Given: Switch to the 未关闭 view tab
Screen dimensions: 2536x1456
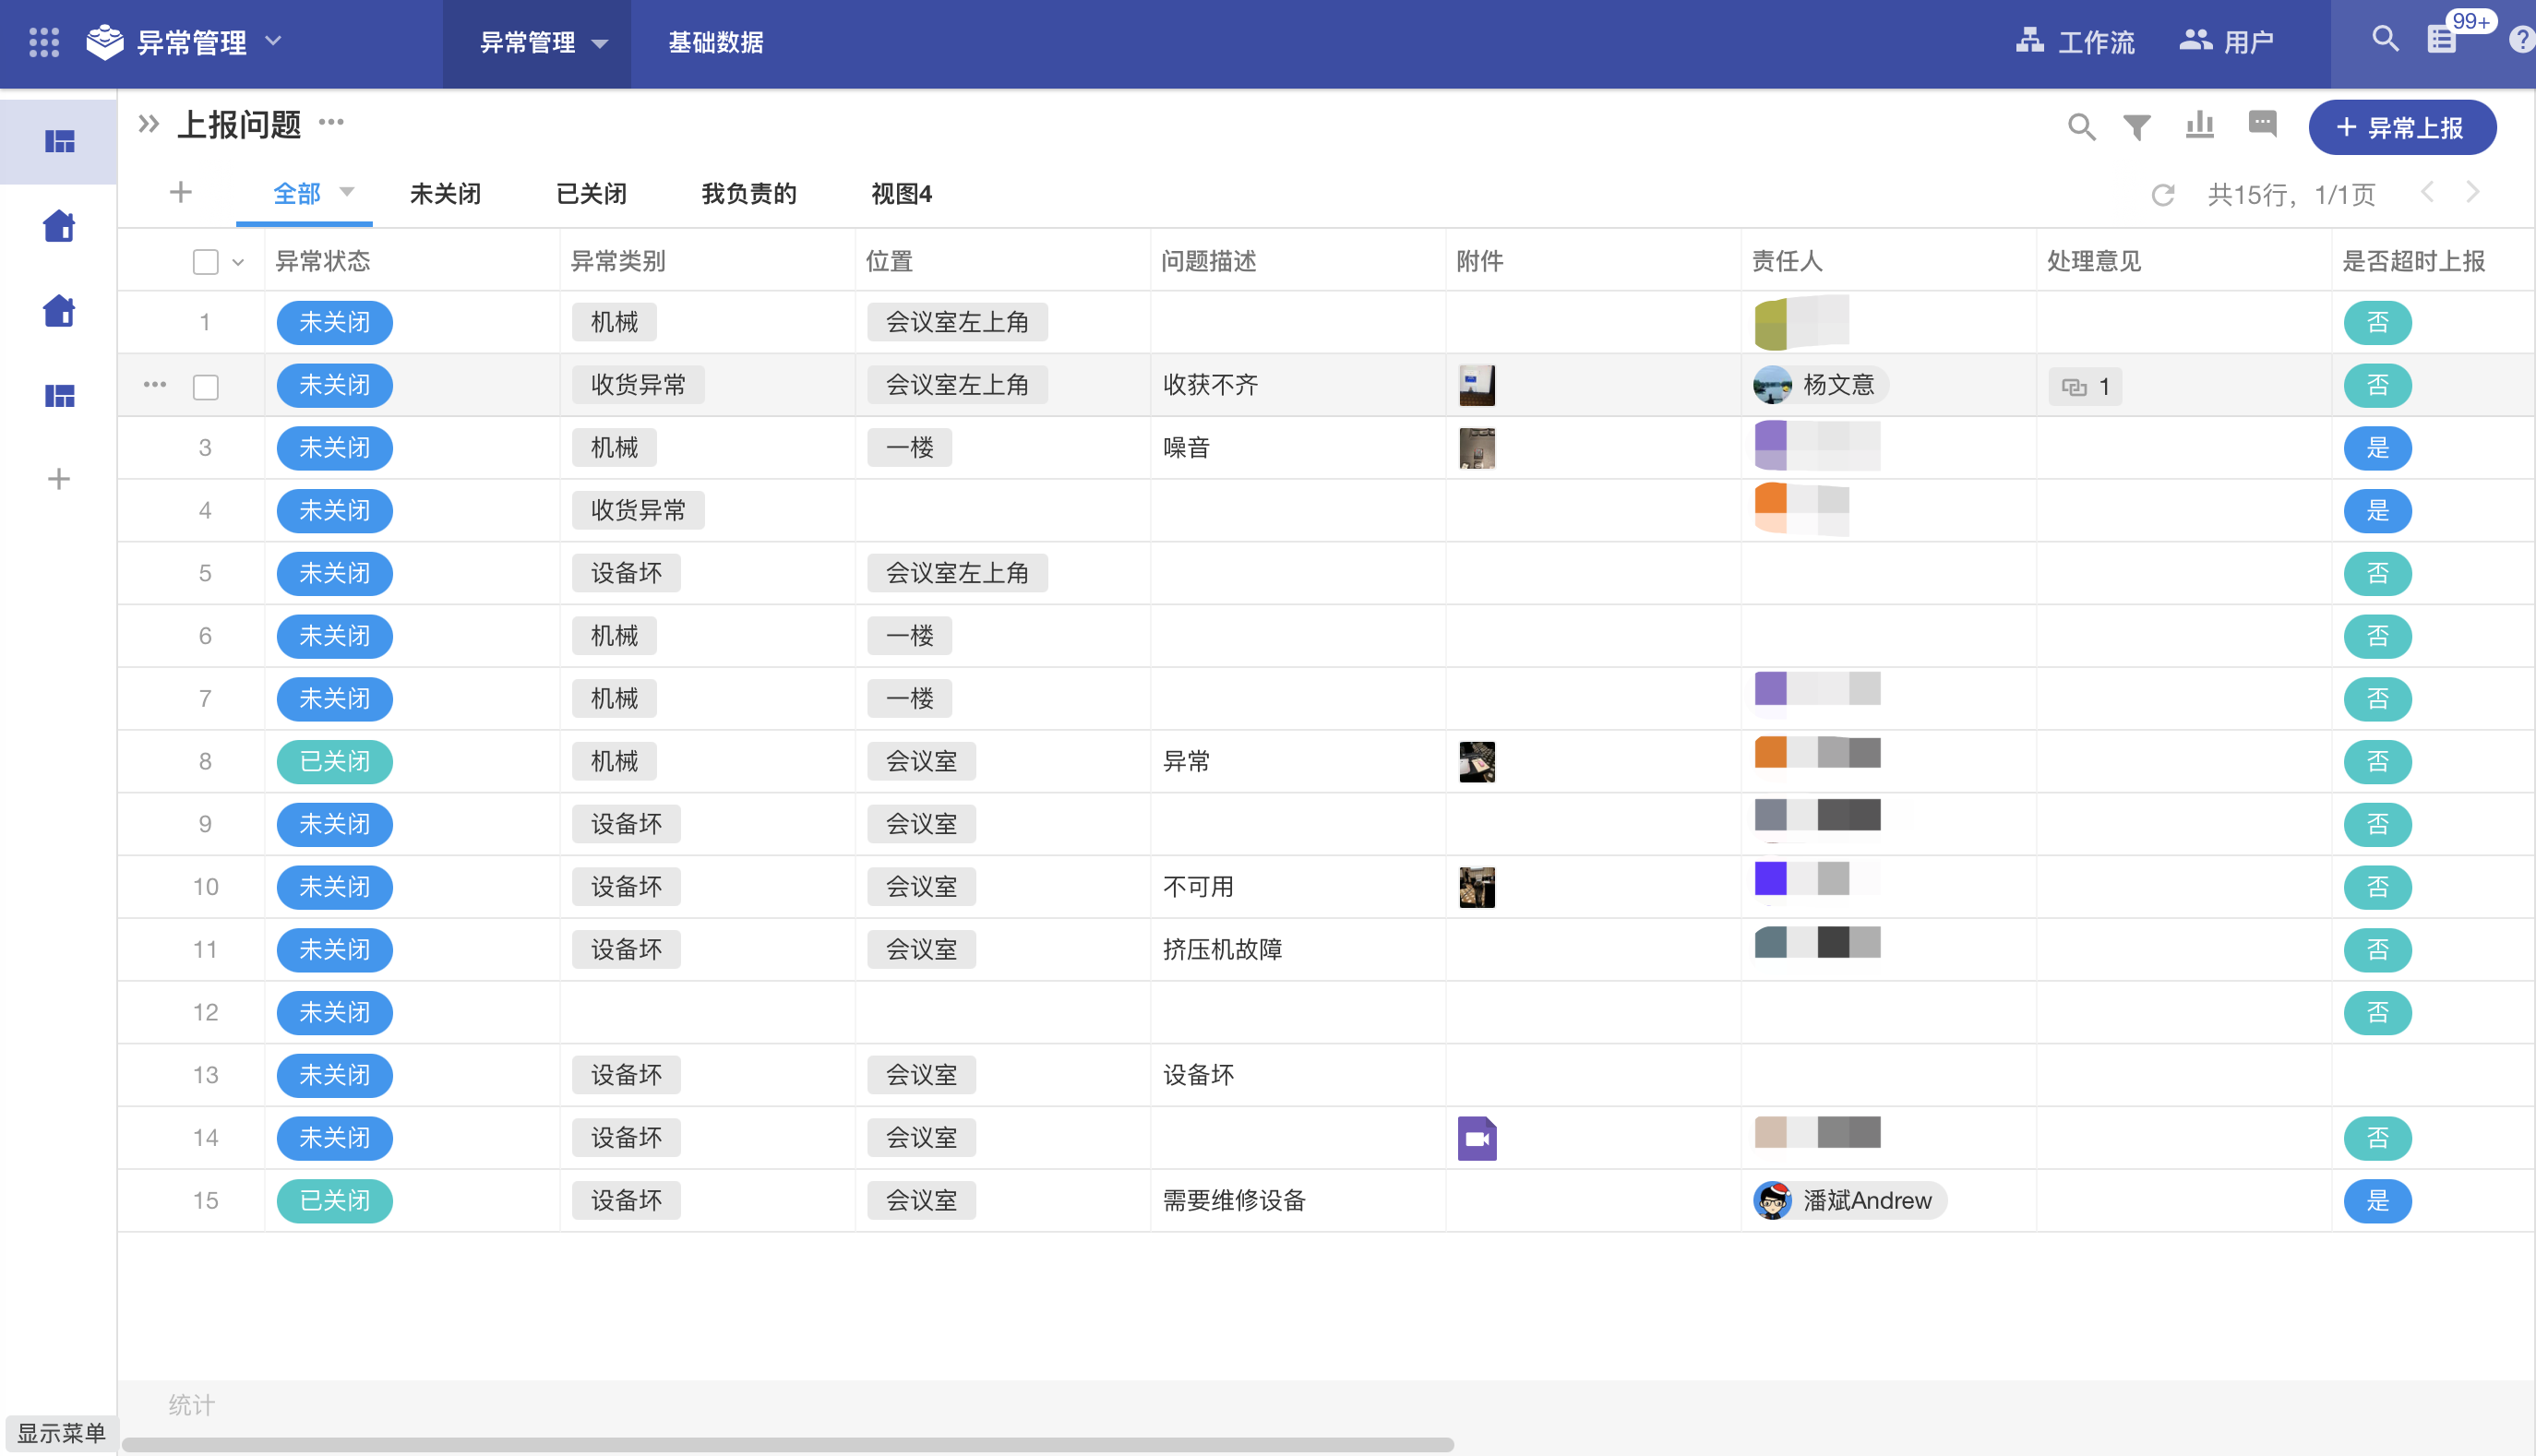Looking at the screenshot, I should point(445,194).
